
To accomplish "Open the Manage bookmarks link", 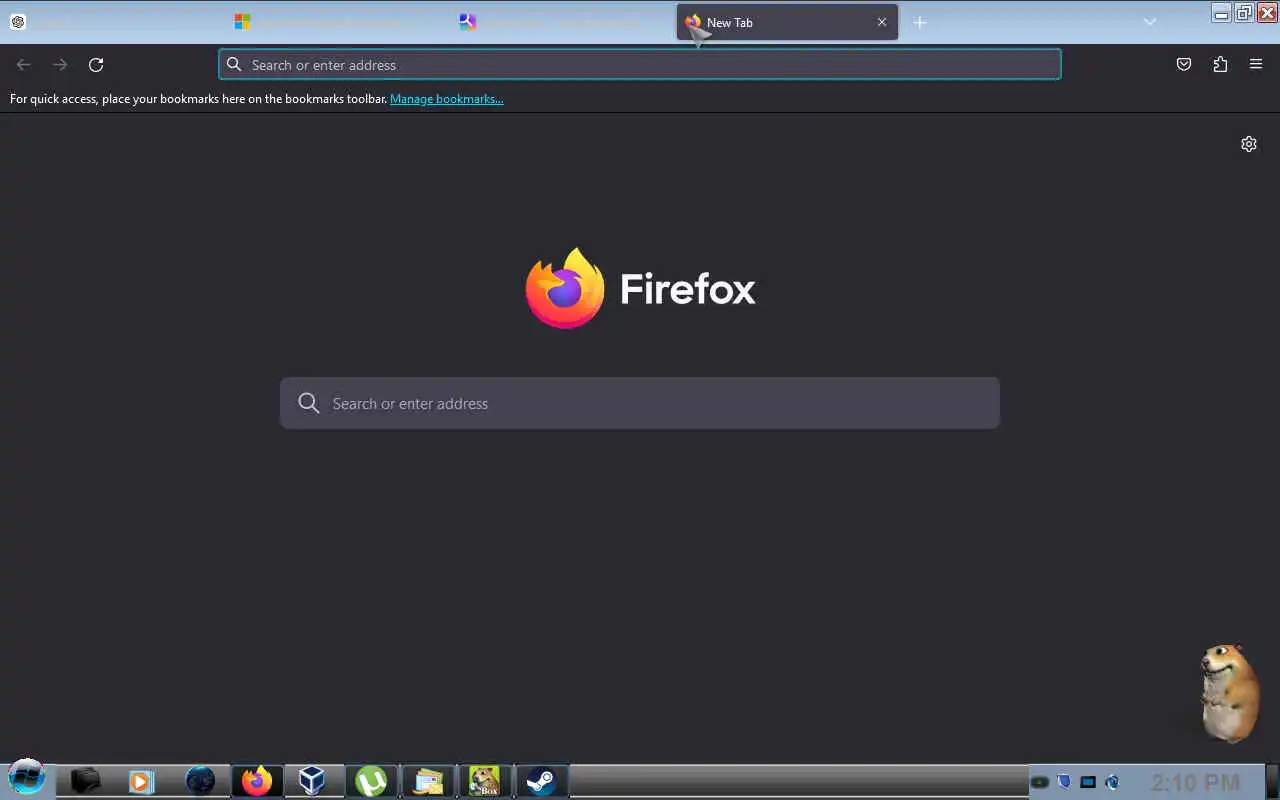I will point(446,99).
